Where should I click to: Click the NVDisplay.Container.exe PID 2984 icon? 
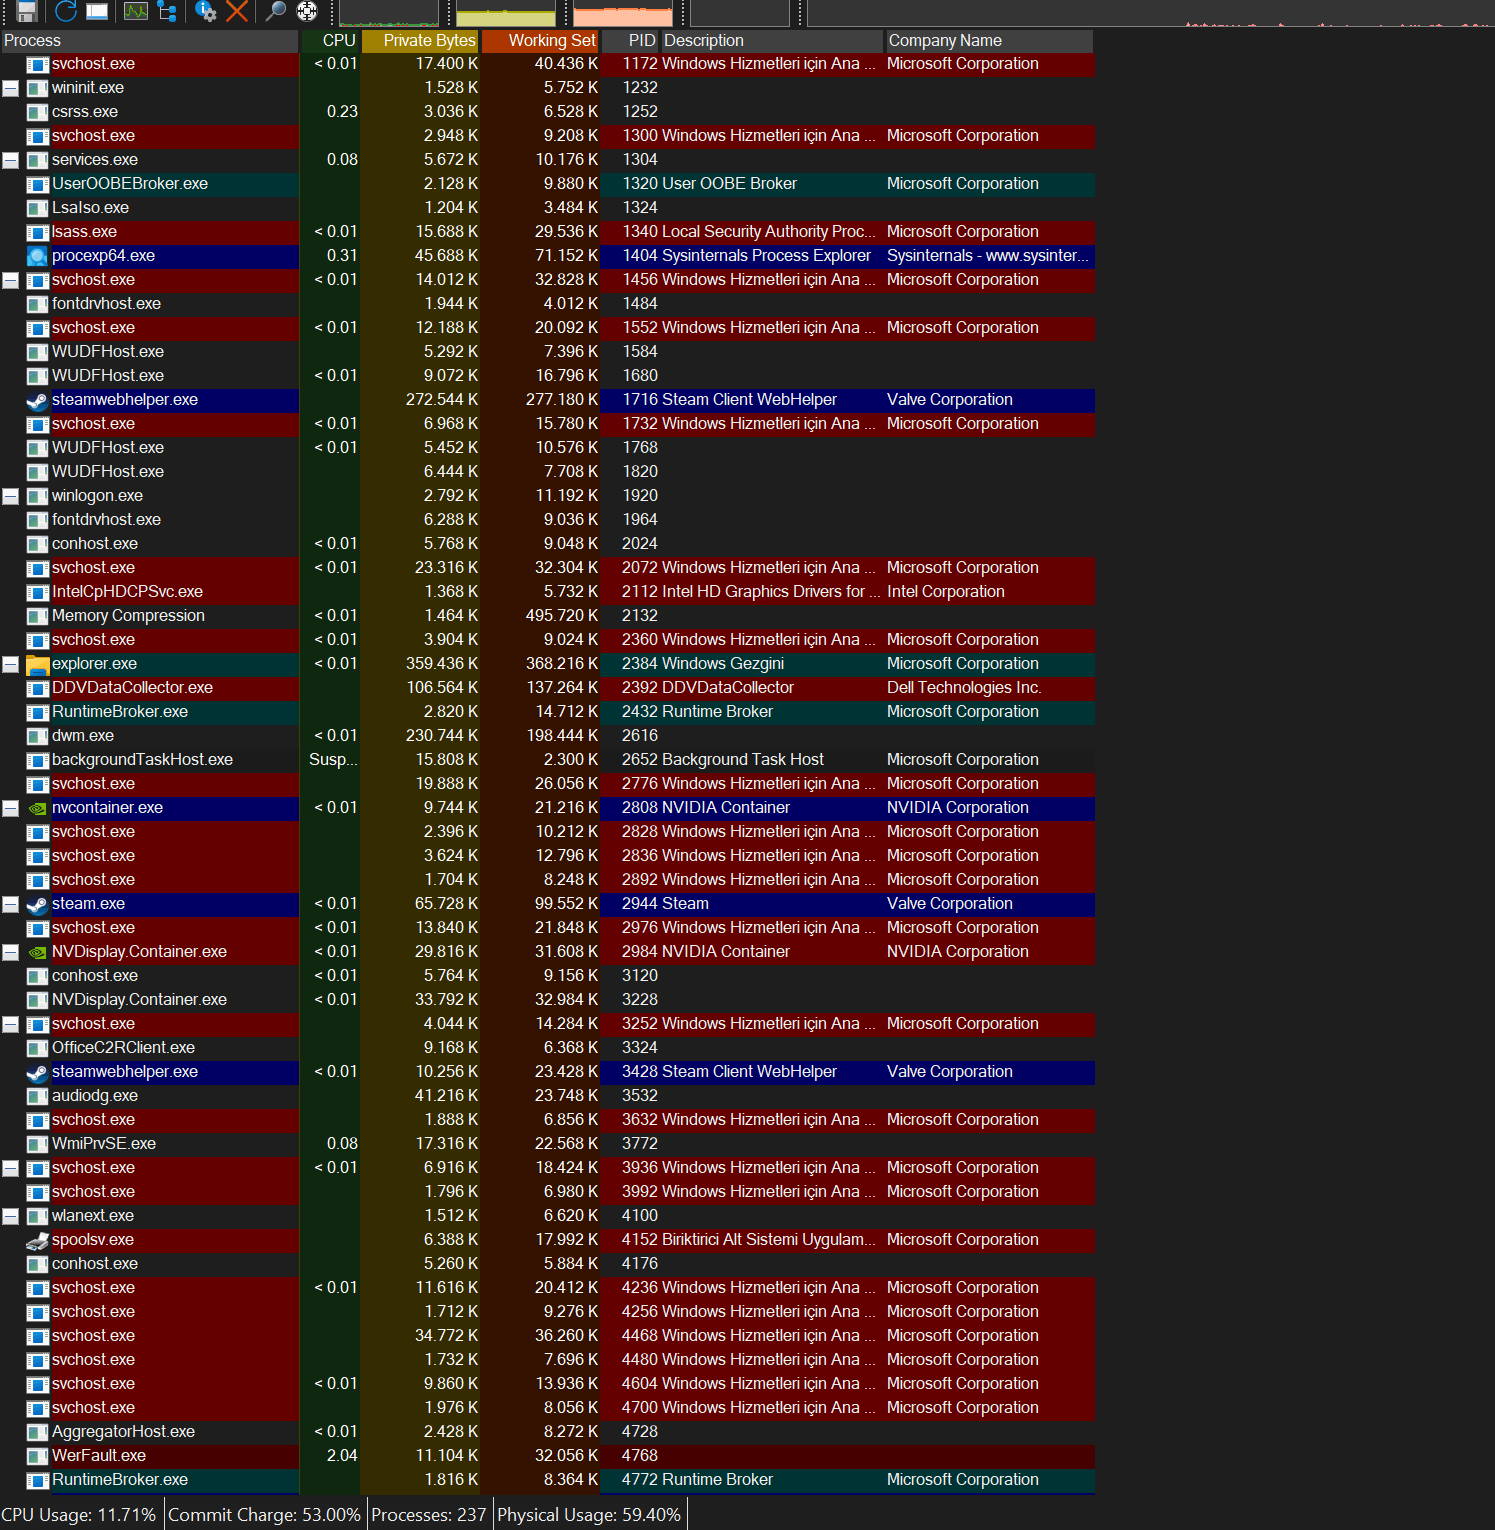[37, 952]
